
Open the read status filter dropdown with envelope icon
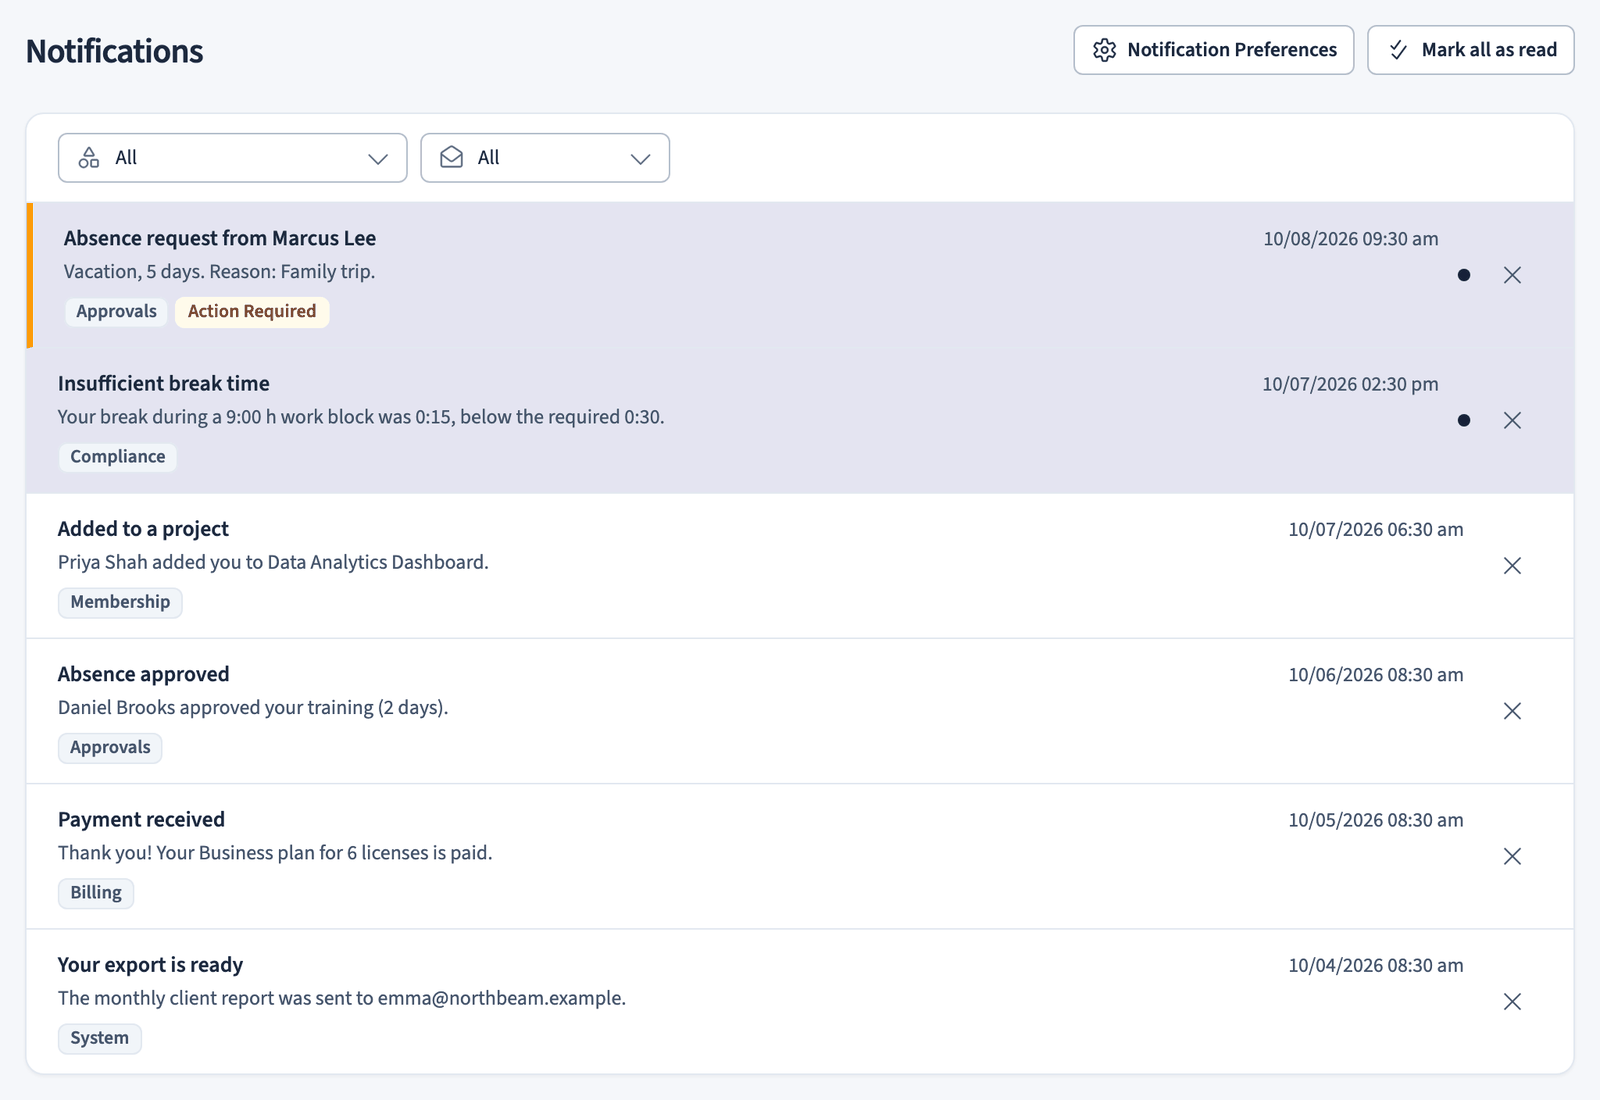(x=545, y=158)
